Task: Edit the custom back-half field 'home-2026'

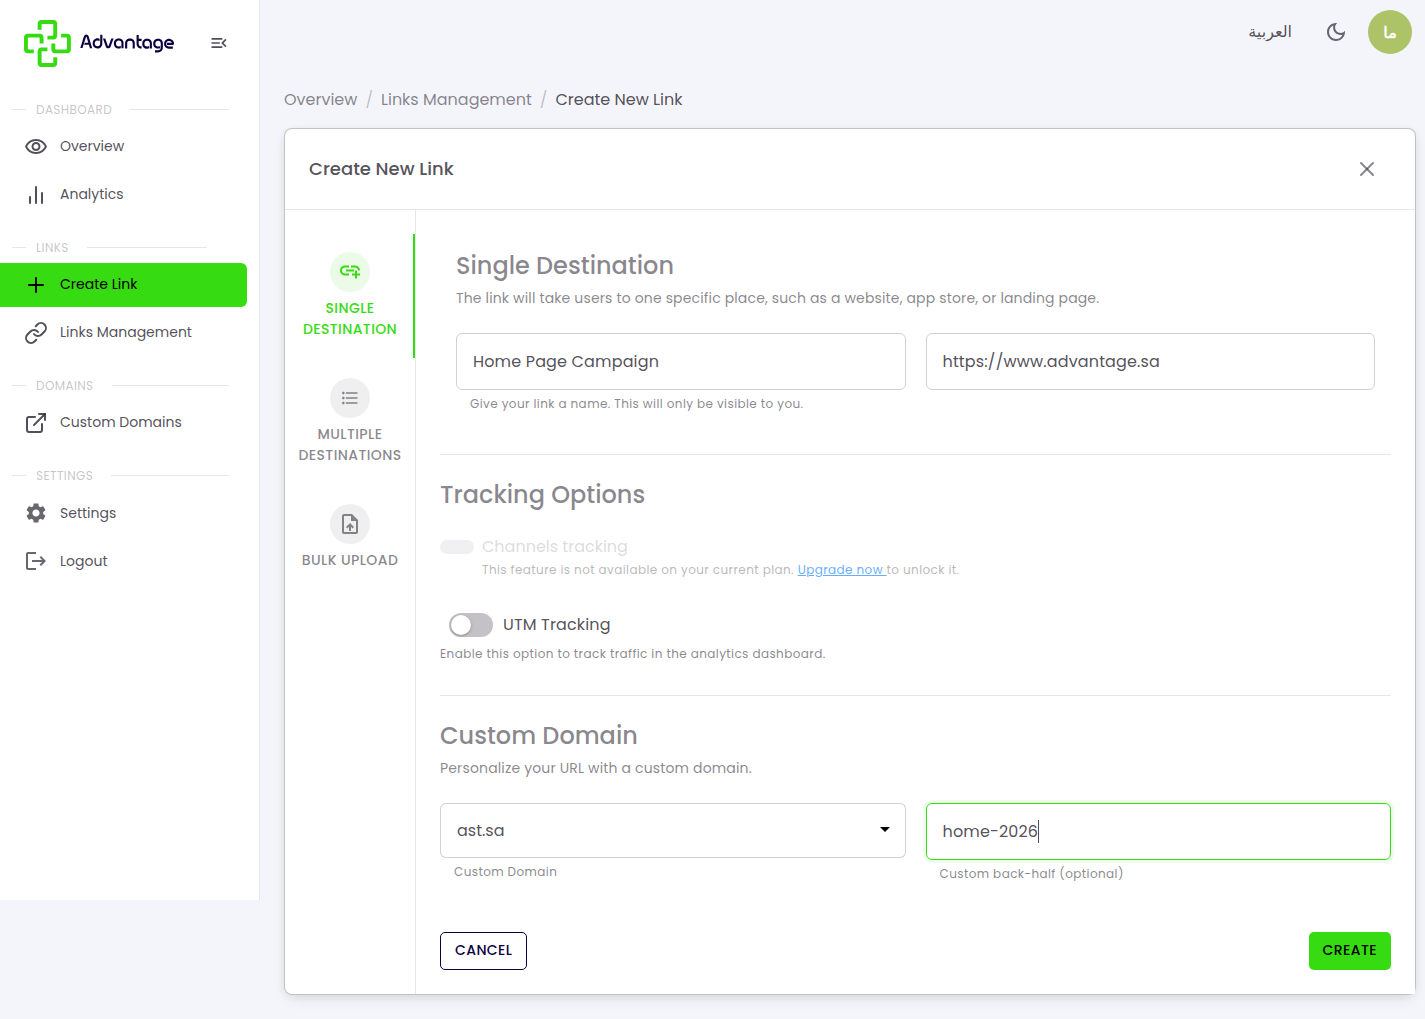Action: [1158, 832]
